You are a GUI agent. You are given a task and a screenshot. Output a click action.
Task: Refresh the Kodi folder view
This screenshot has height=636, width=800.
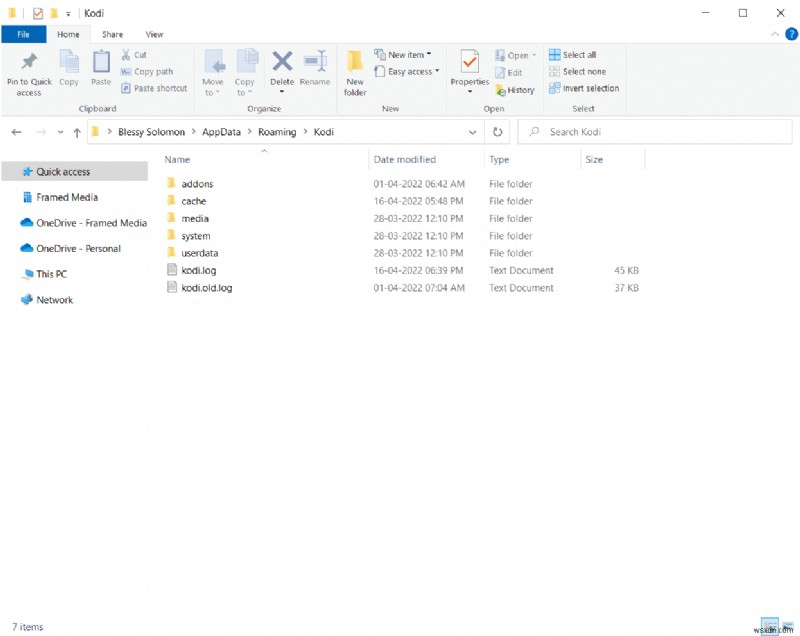(497, 132)
